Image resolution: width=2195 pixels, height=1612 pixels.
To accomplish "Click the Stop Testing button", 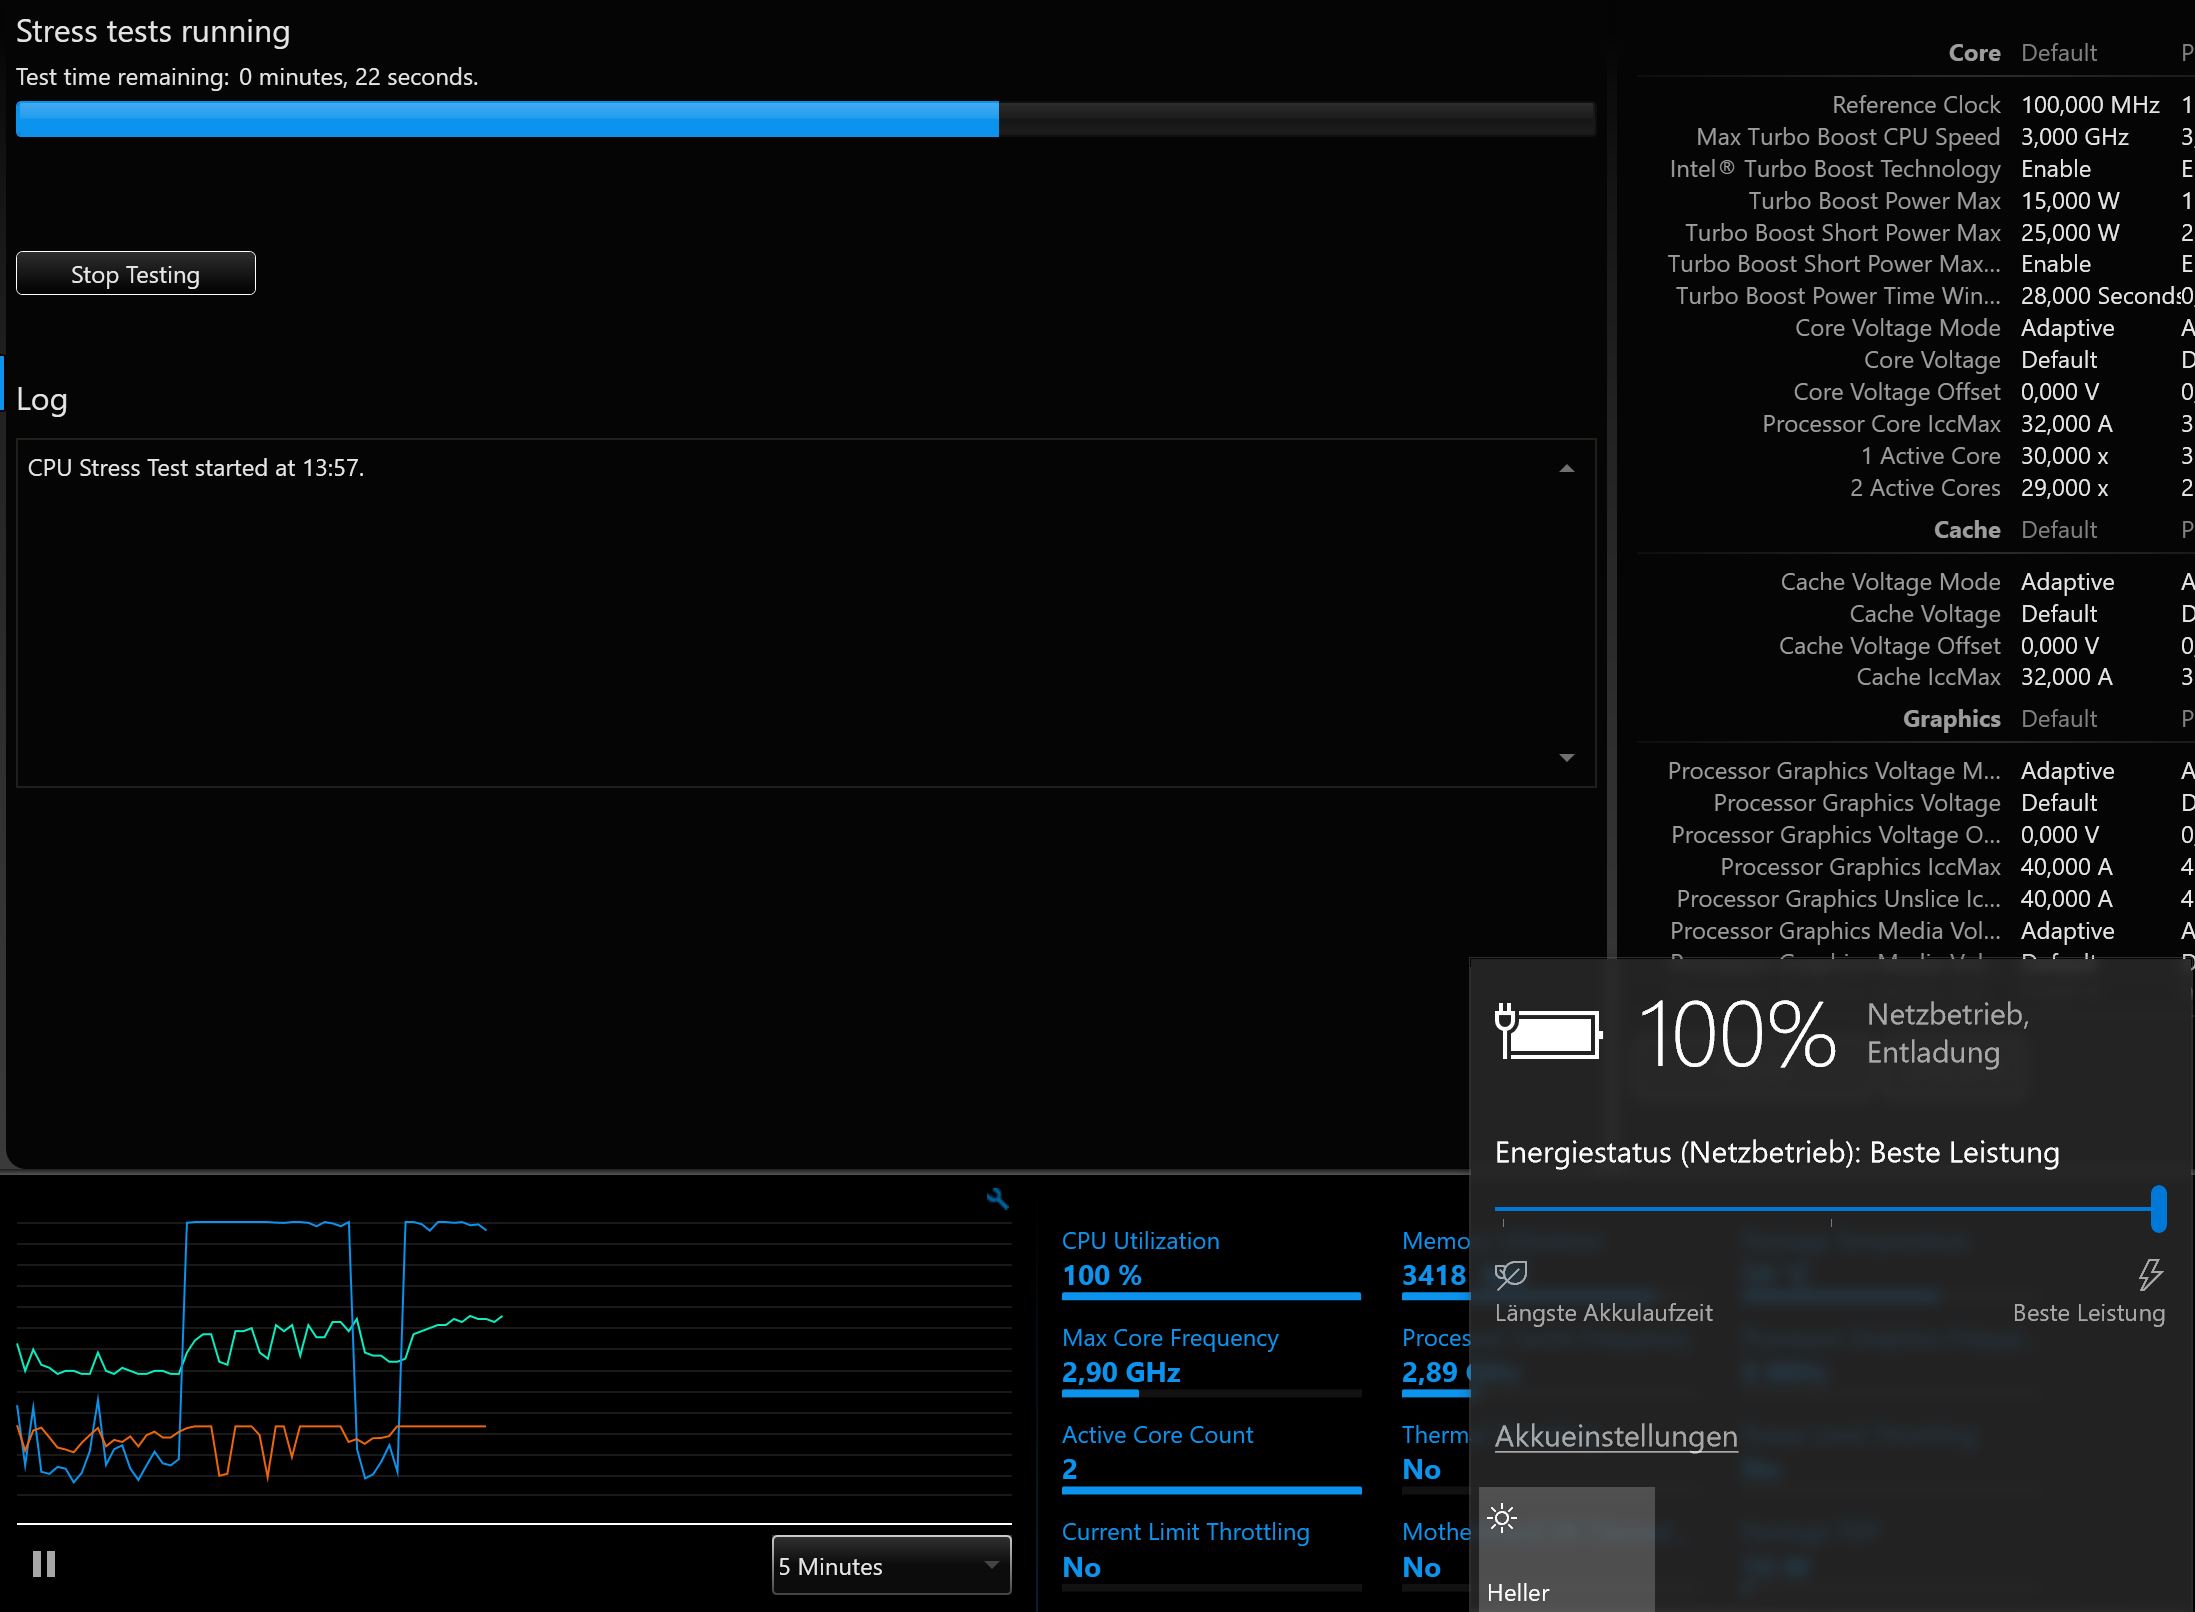I will (x=136, y=274).
